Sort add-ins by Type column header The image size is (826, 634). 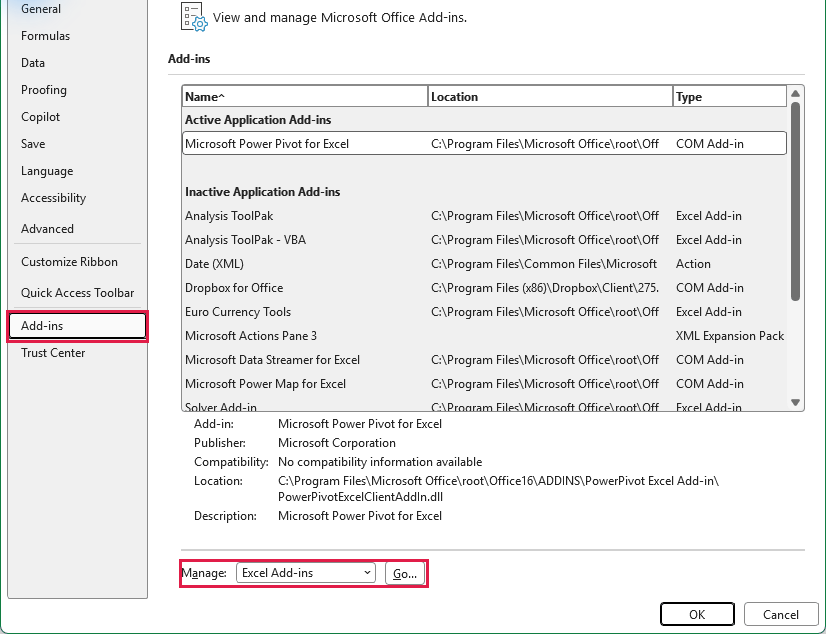click(x=730, y=96)
